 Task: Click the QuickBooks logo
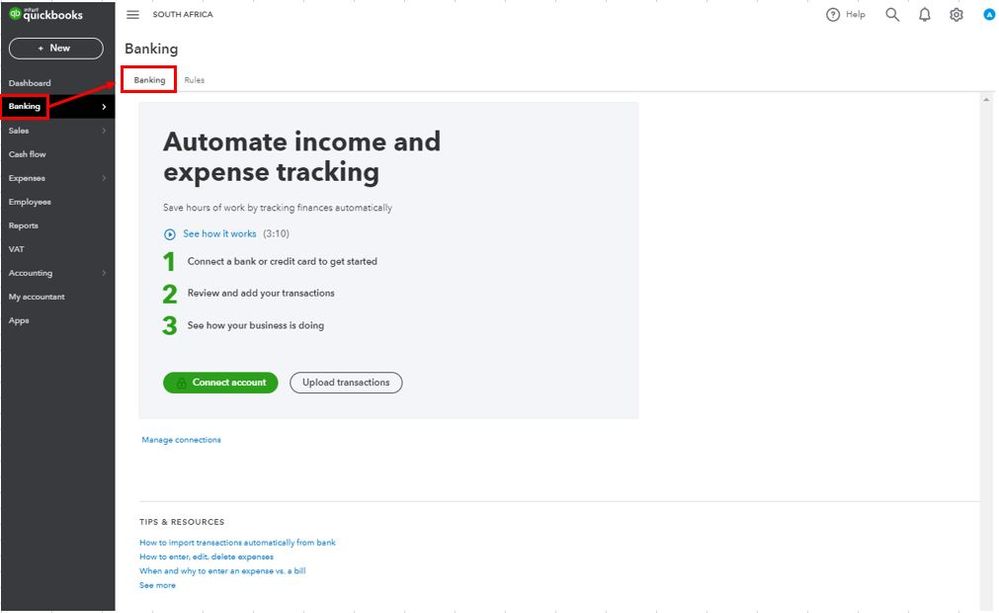coord(46,15)
